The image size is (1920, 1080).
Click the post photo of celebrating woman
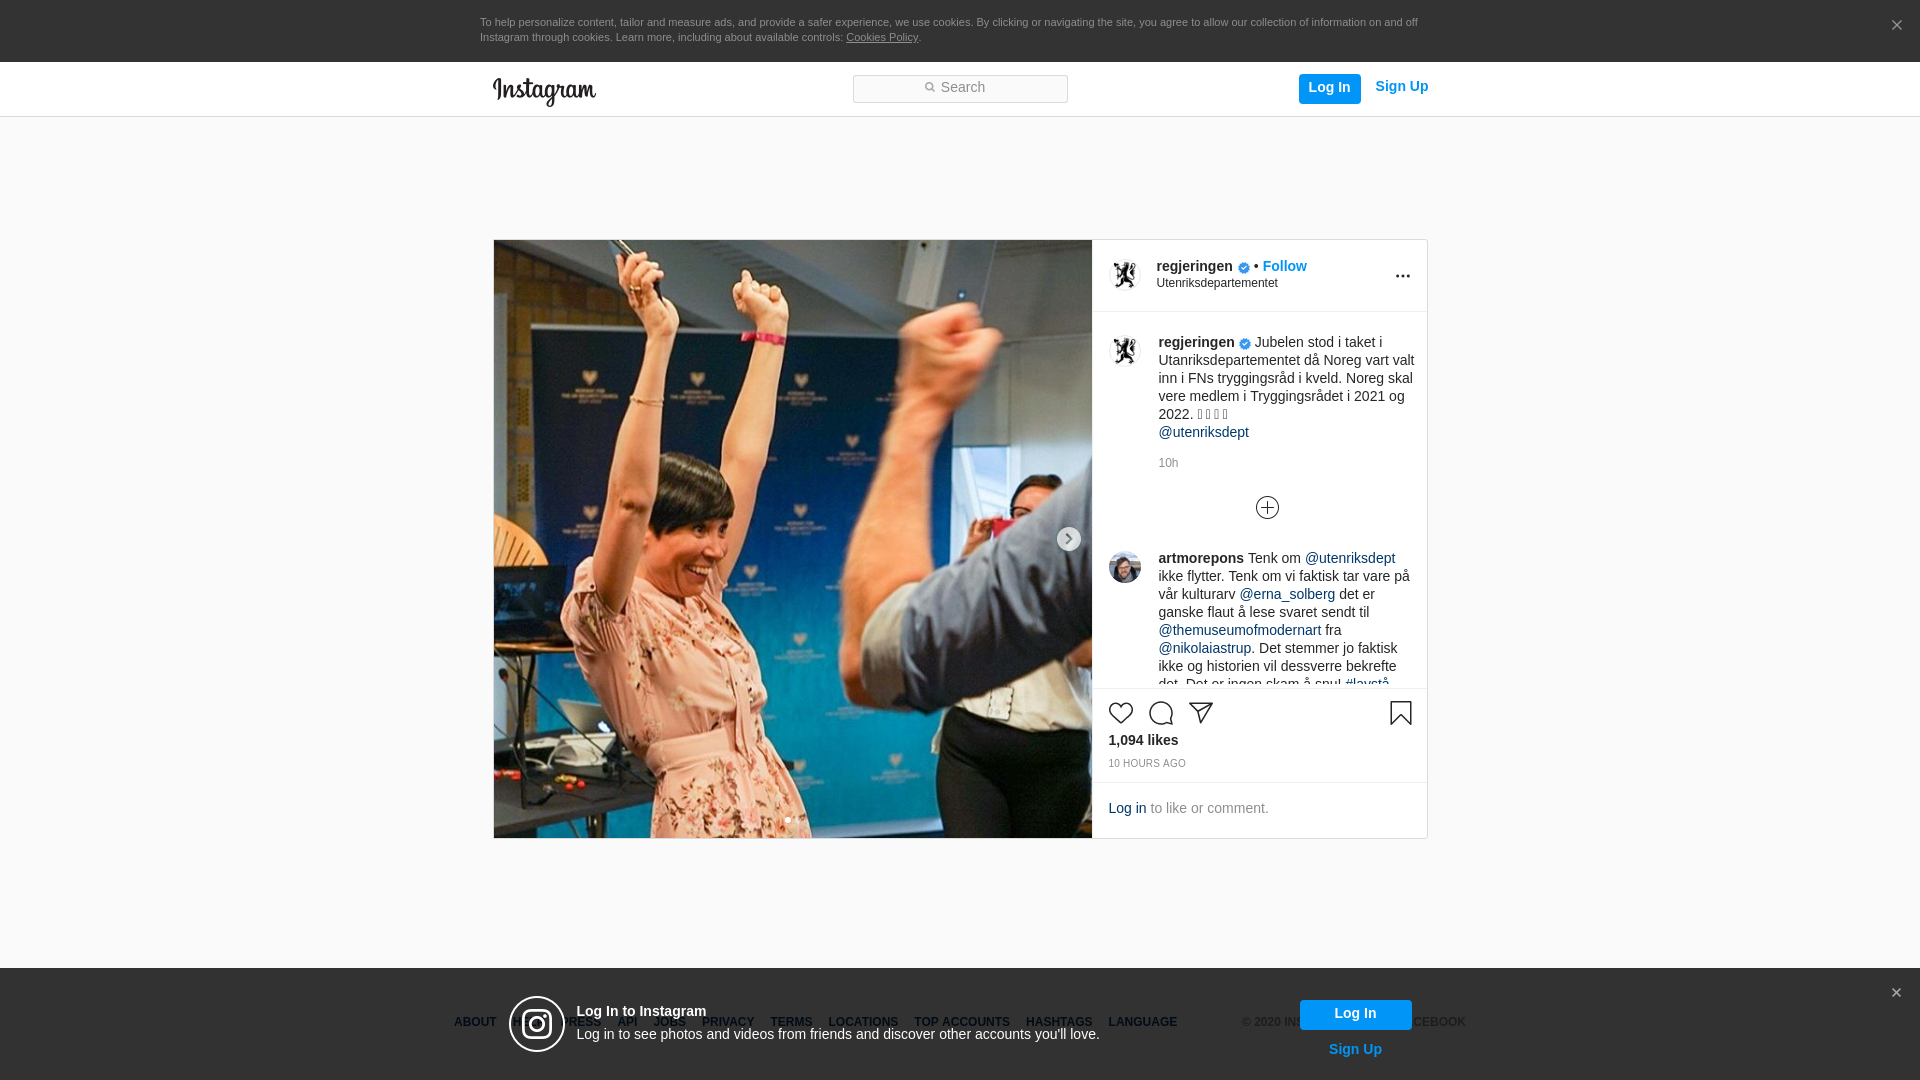pyautogui.click(x=793, y=539)
